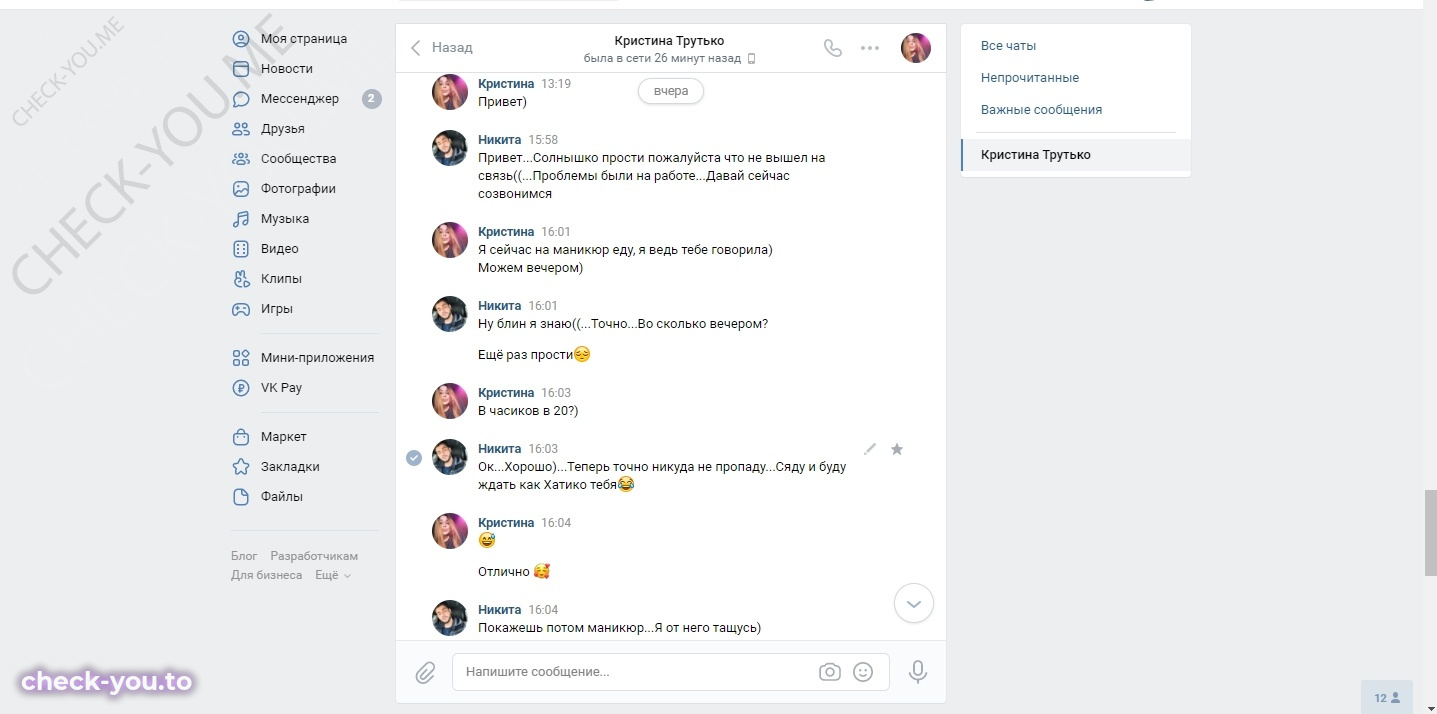The image size is (1437, 714).
Task: Open the Музыка note icon
Action: [241, 219]
